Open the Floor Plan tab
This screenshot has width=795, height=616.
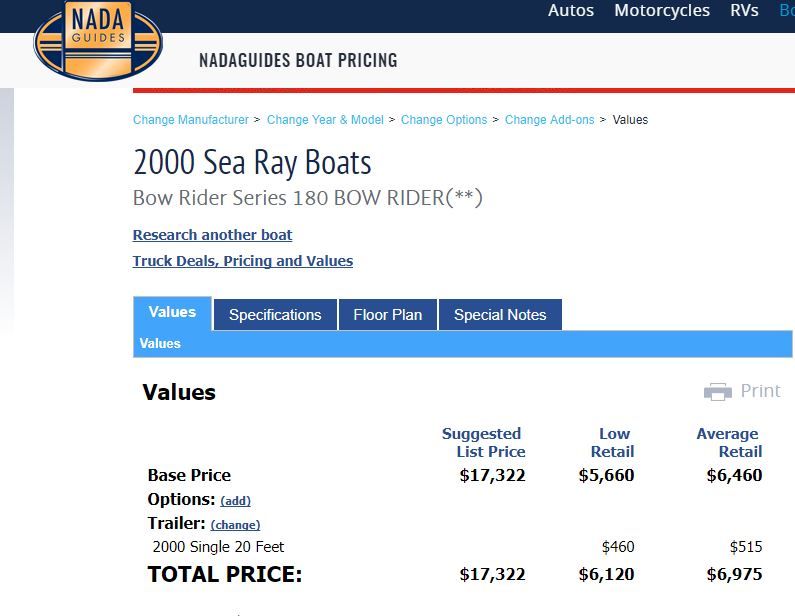click(387, 314)
